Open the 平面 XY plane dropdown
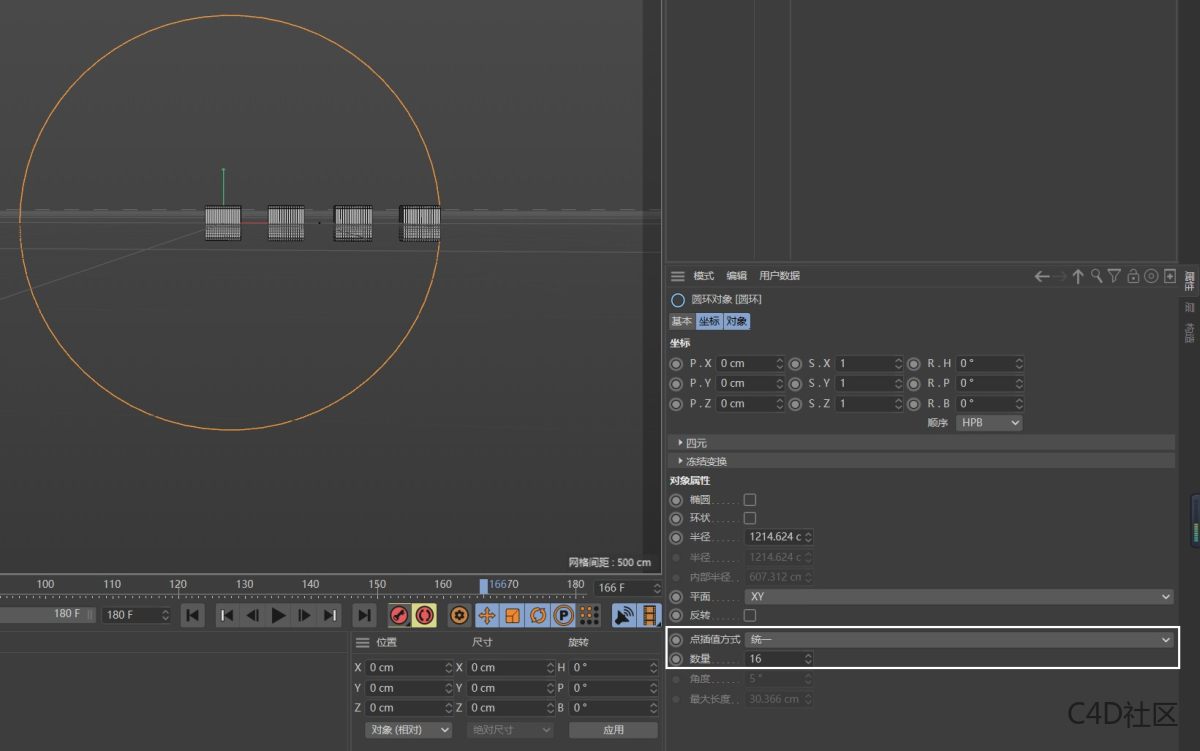This screenshot has height=751, width=1200. (958, 596)
